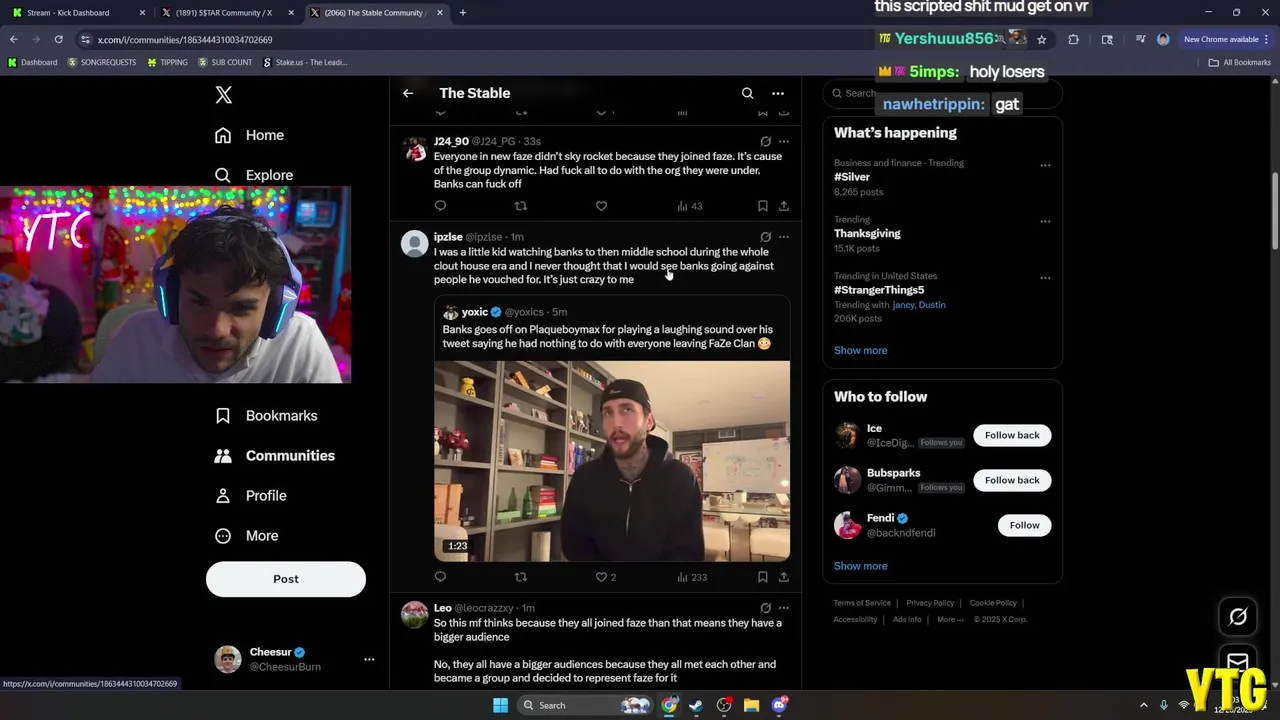Open more menu on ipzlse's post

(784, 237)
